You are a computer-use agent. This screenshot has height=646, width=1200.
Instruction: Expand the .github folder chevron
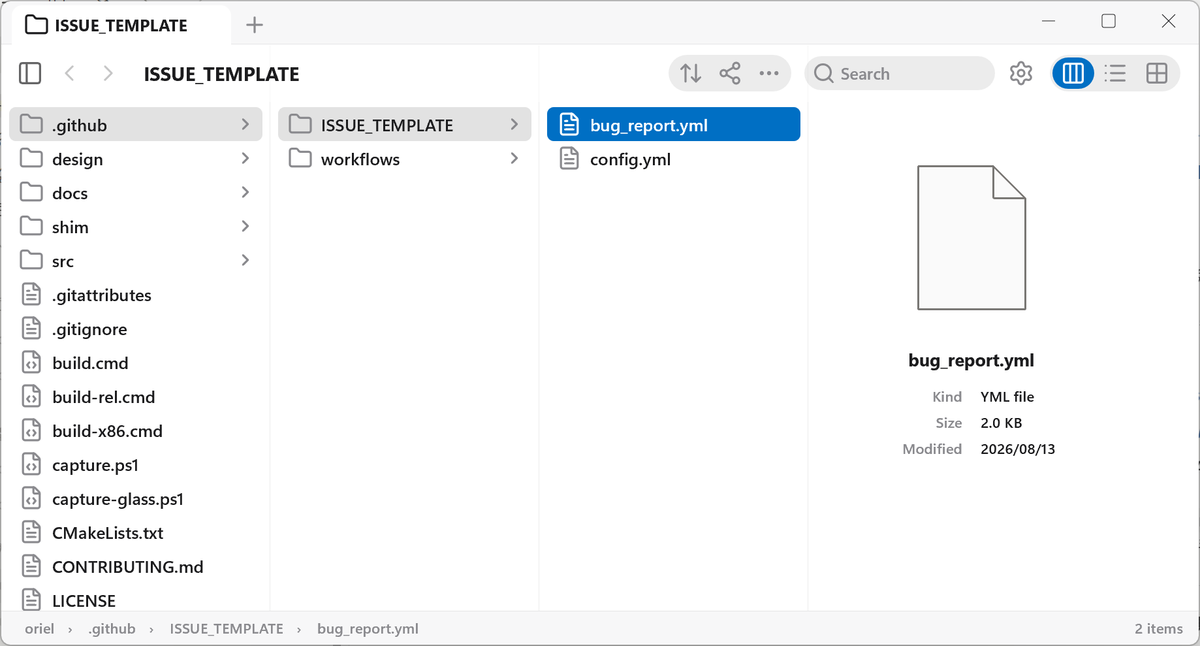click(x=246, y=125)
